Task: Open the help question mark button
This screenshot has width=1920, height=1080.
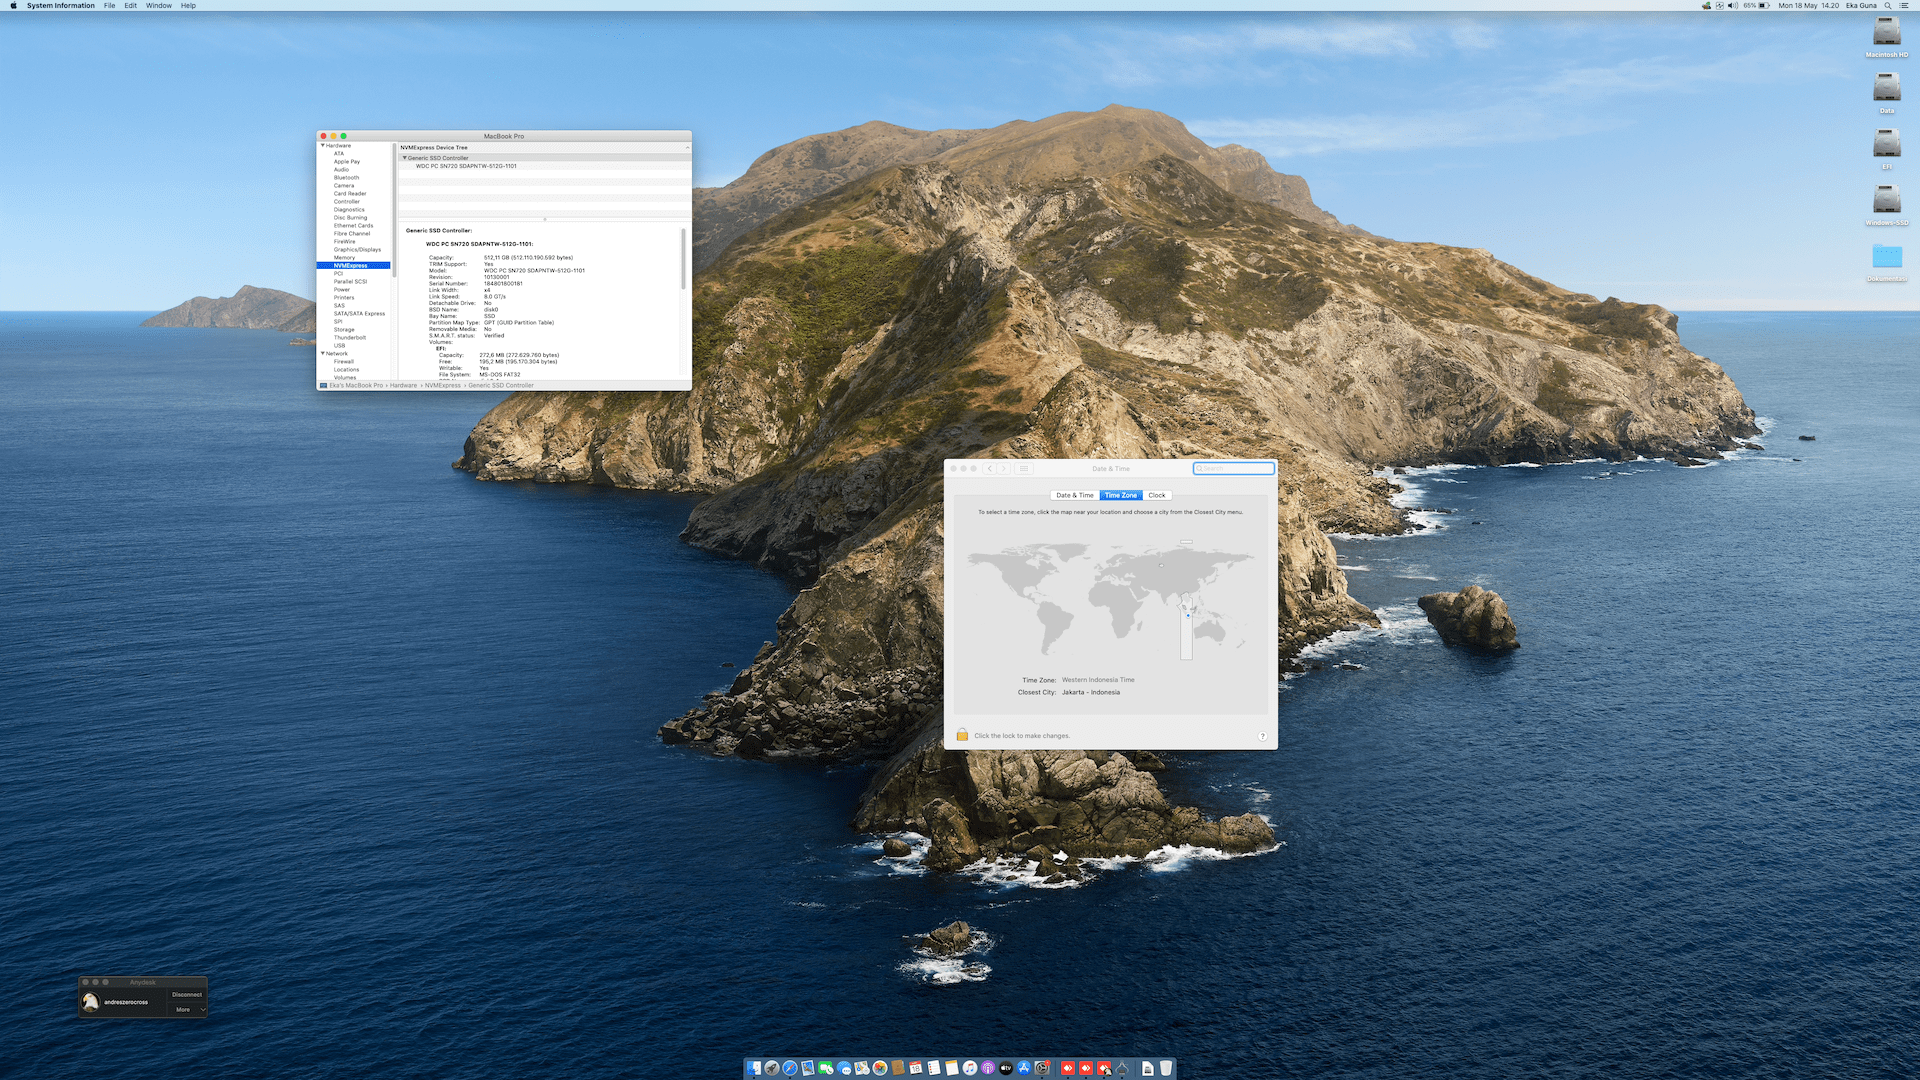Action: (x=1262, y=736)
